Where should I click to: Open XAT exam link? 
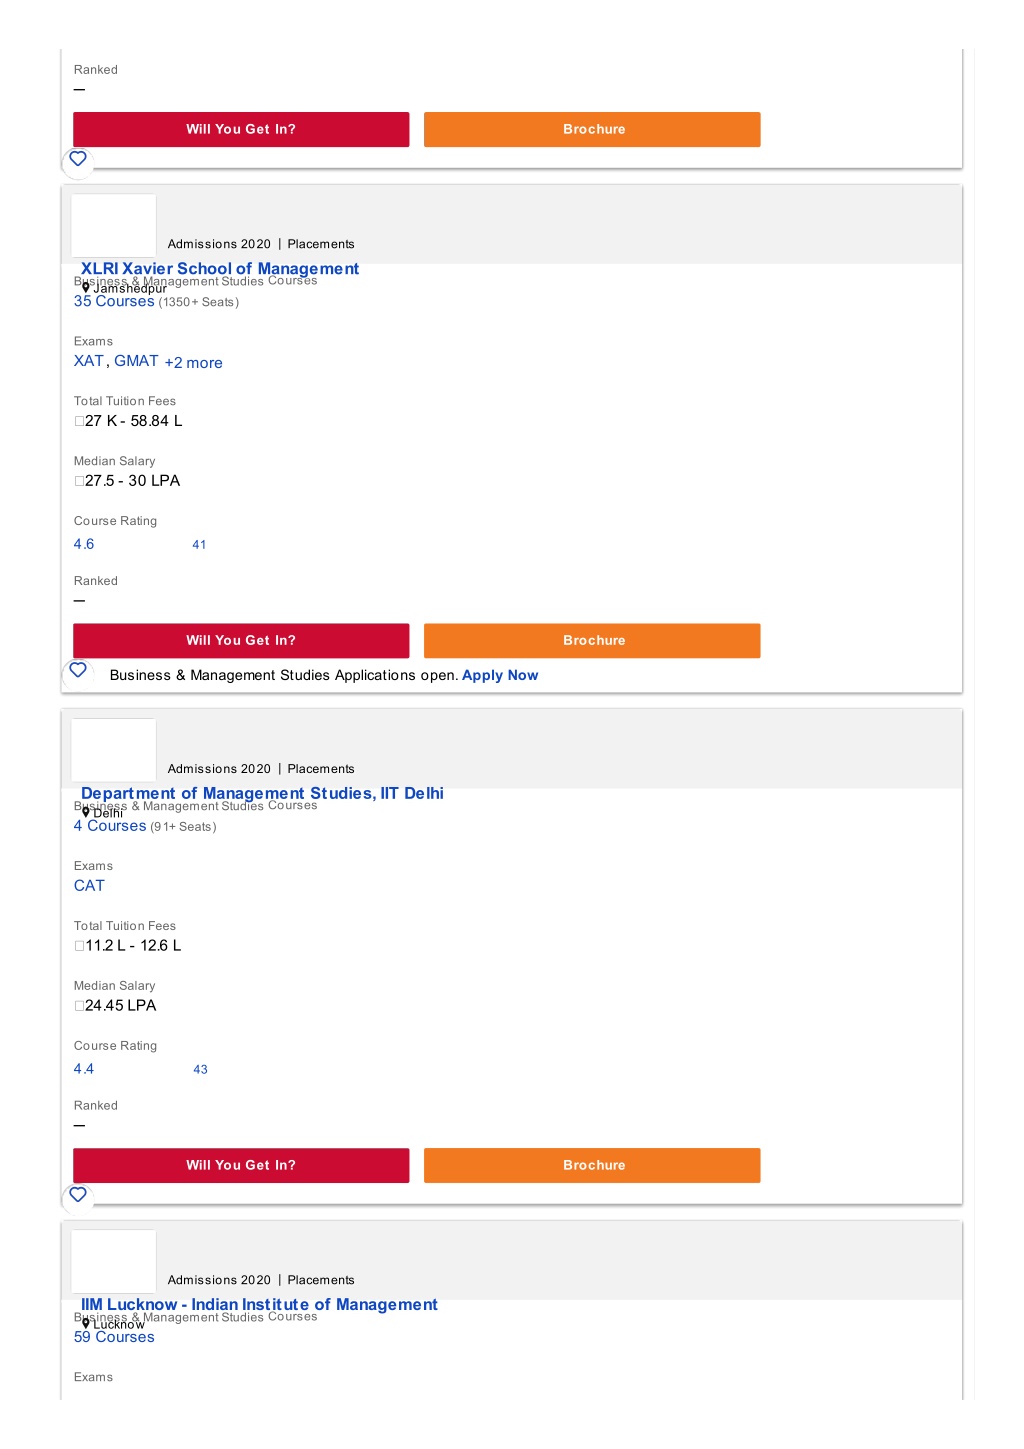point(89,361)
